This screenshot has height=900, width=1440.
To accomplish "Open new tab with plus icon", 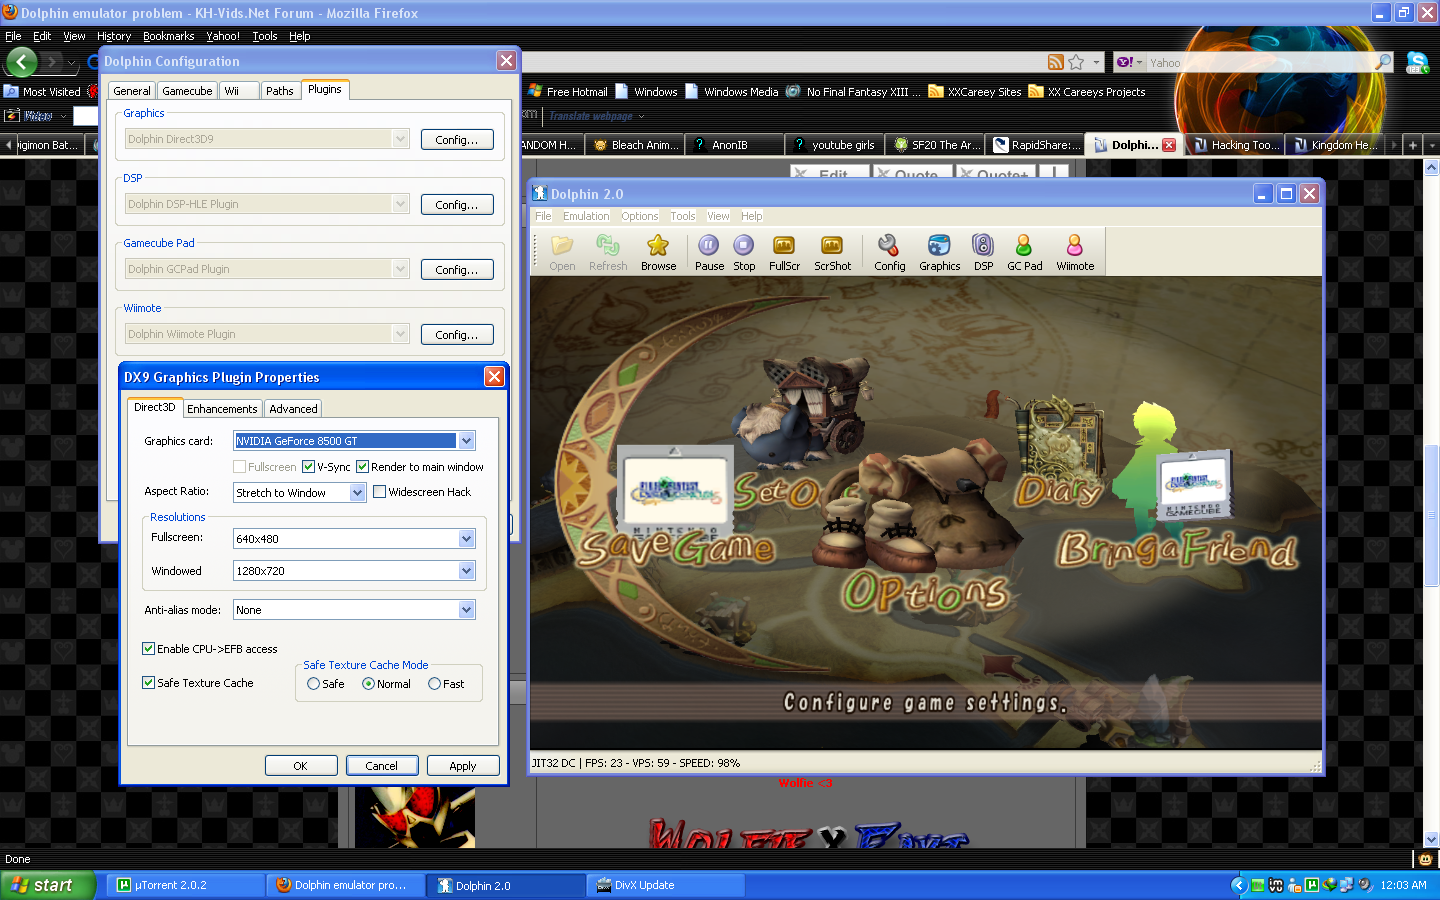I will (1413, 145).
